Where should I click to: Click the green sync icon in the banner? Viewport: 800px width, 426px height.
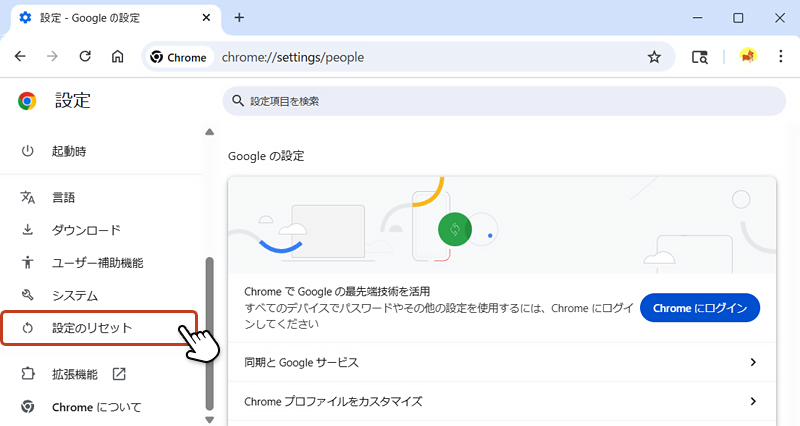coord(455,229)
